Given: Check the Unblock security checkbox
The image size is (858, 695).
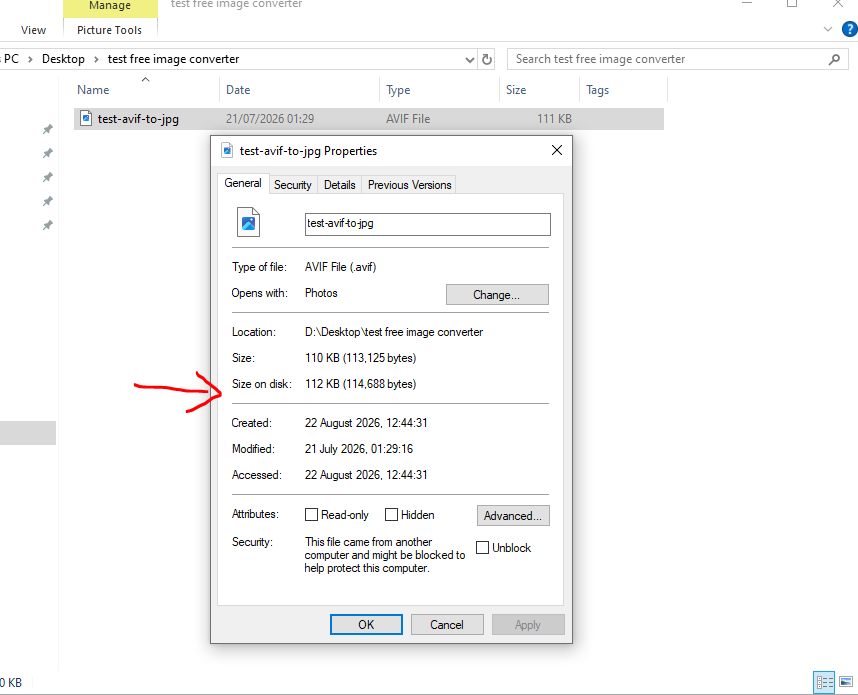Looking at the screenshot, I should click(x=482, y=547).
